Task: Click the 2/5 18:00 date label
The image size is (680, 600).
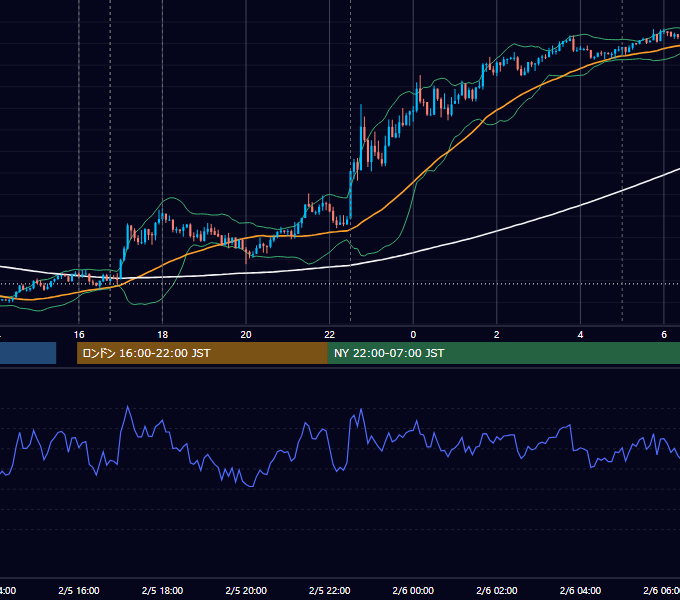Action: pyautogui.click(x=163, y=590)
